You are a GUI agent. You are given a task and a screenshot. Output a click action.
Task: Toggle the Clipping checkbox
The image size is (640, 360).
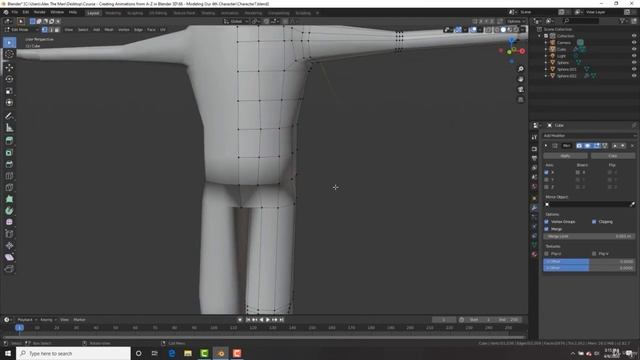[x=594, y=222]
